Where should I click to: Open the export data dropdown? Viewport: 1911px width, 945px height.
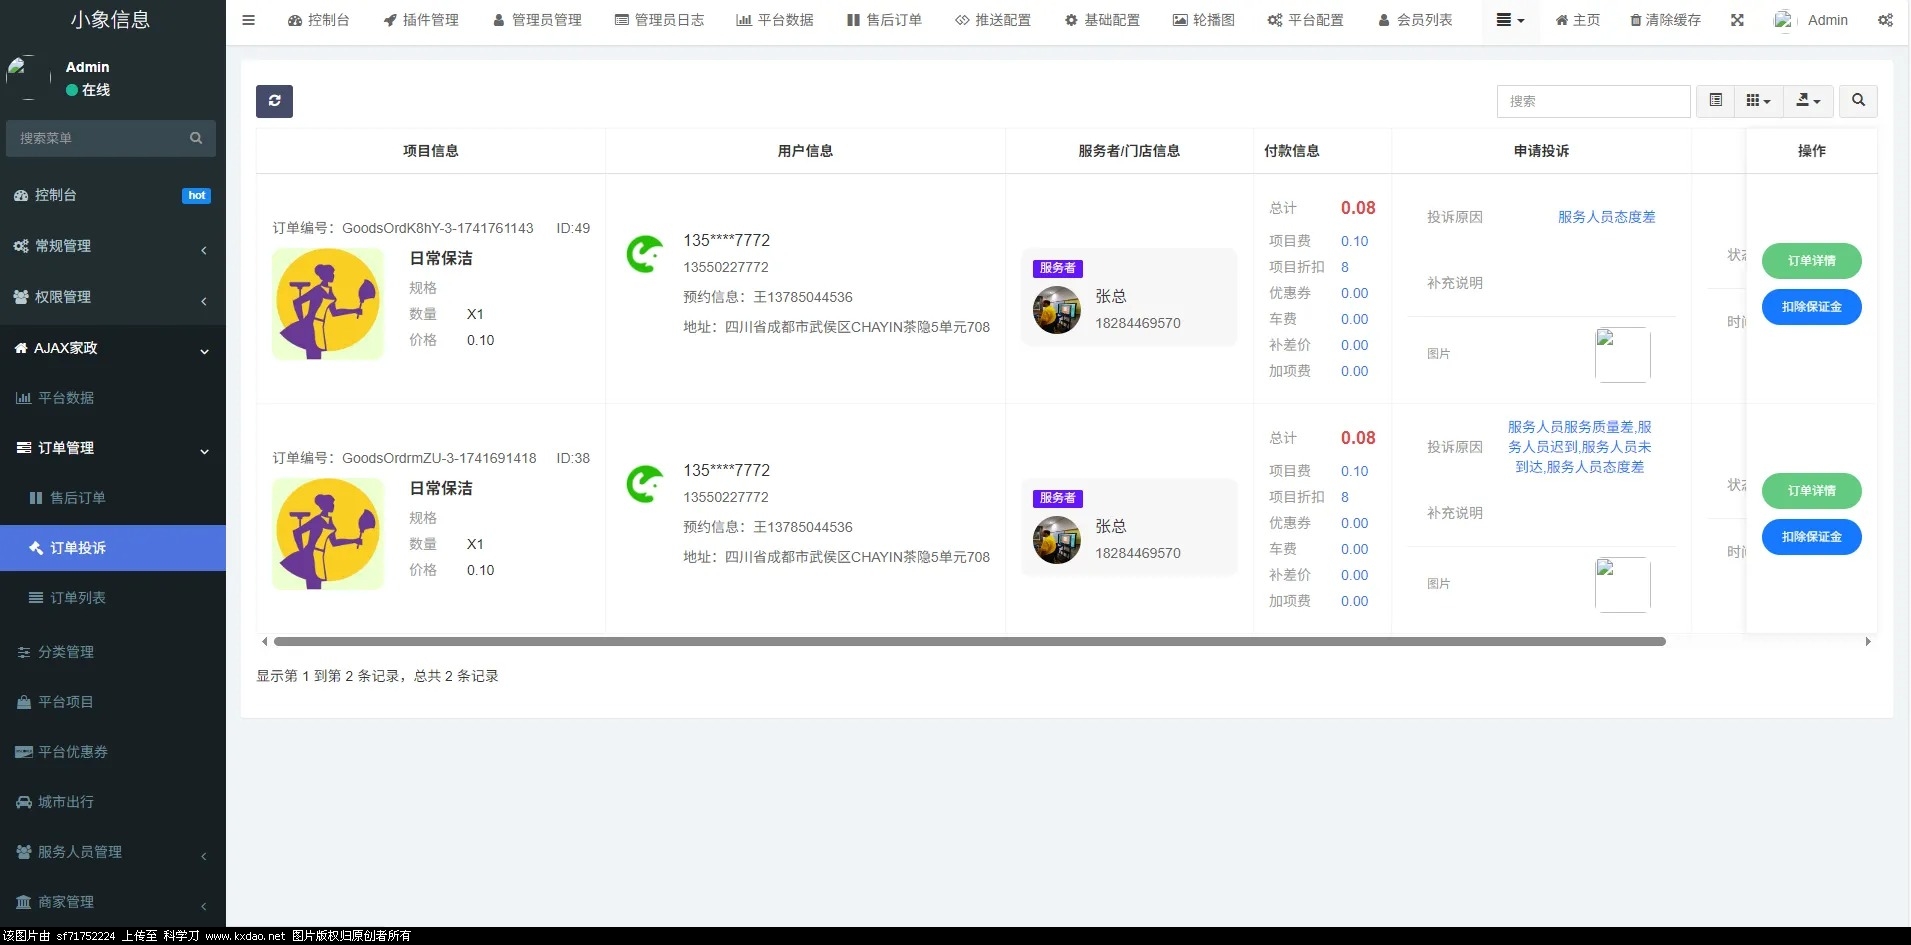pos(1808,101)
